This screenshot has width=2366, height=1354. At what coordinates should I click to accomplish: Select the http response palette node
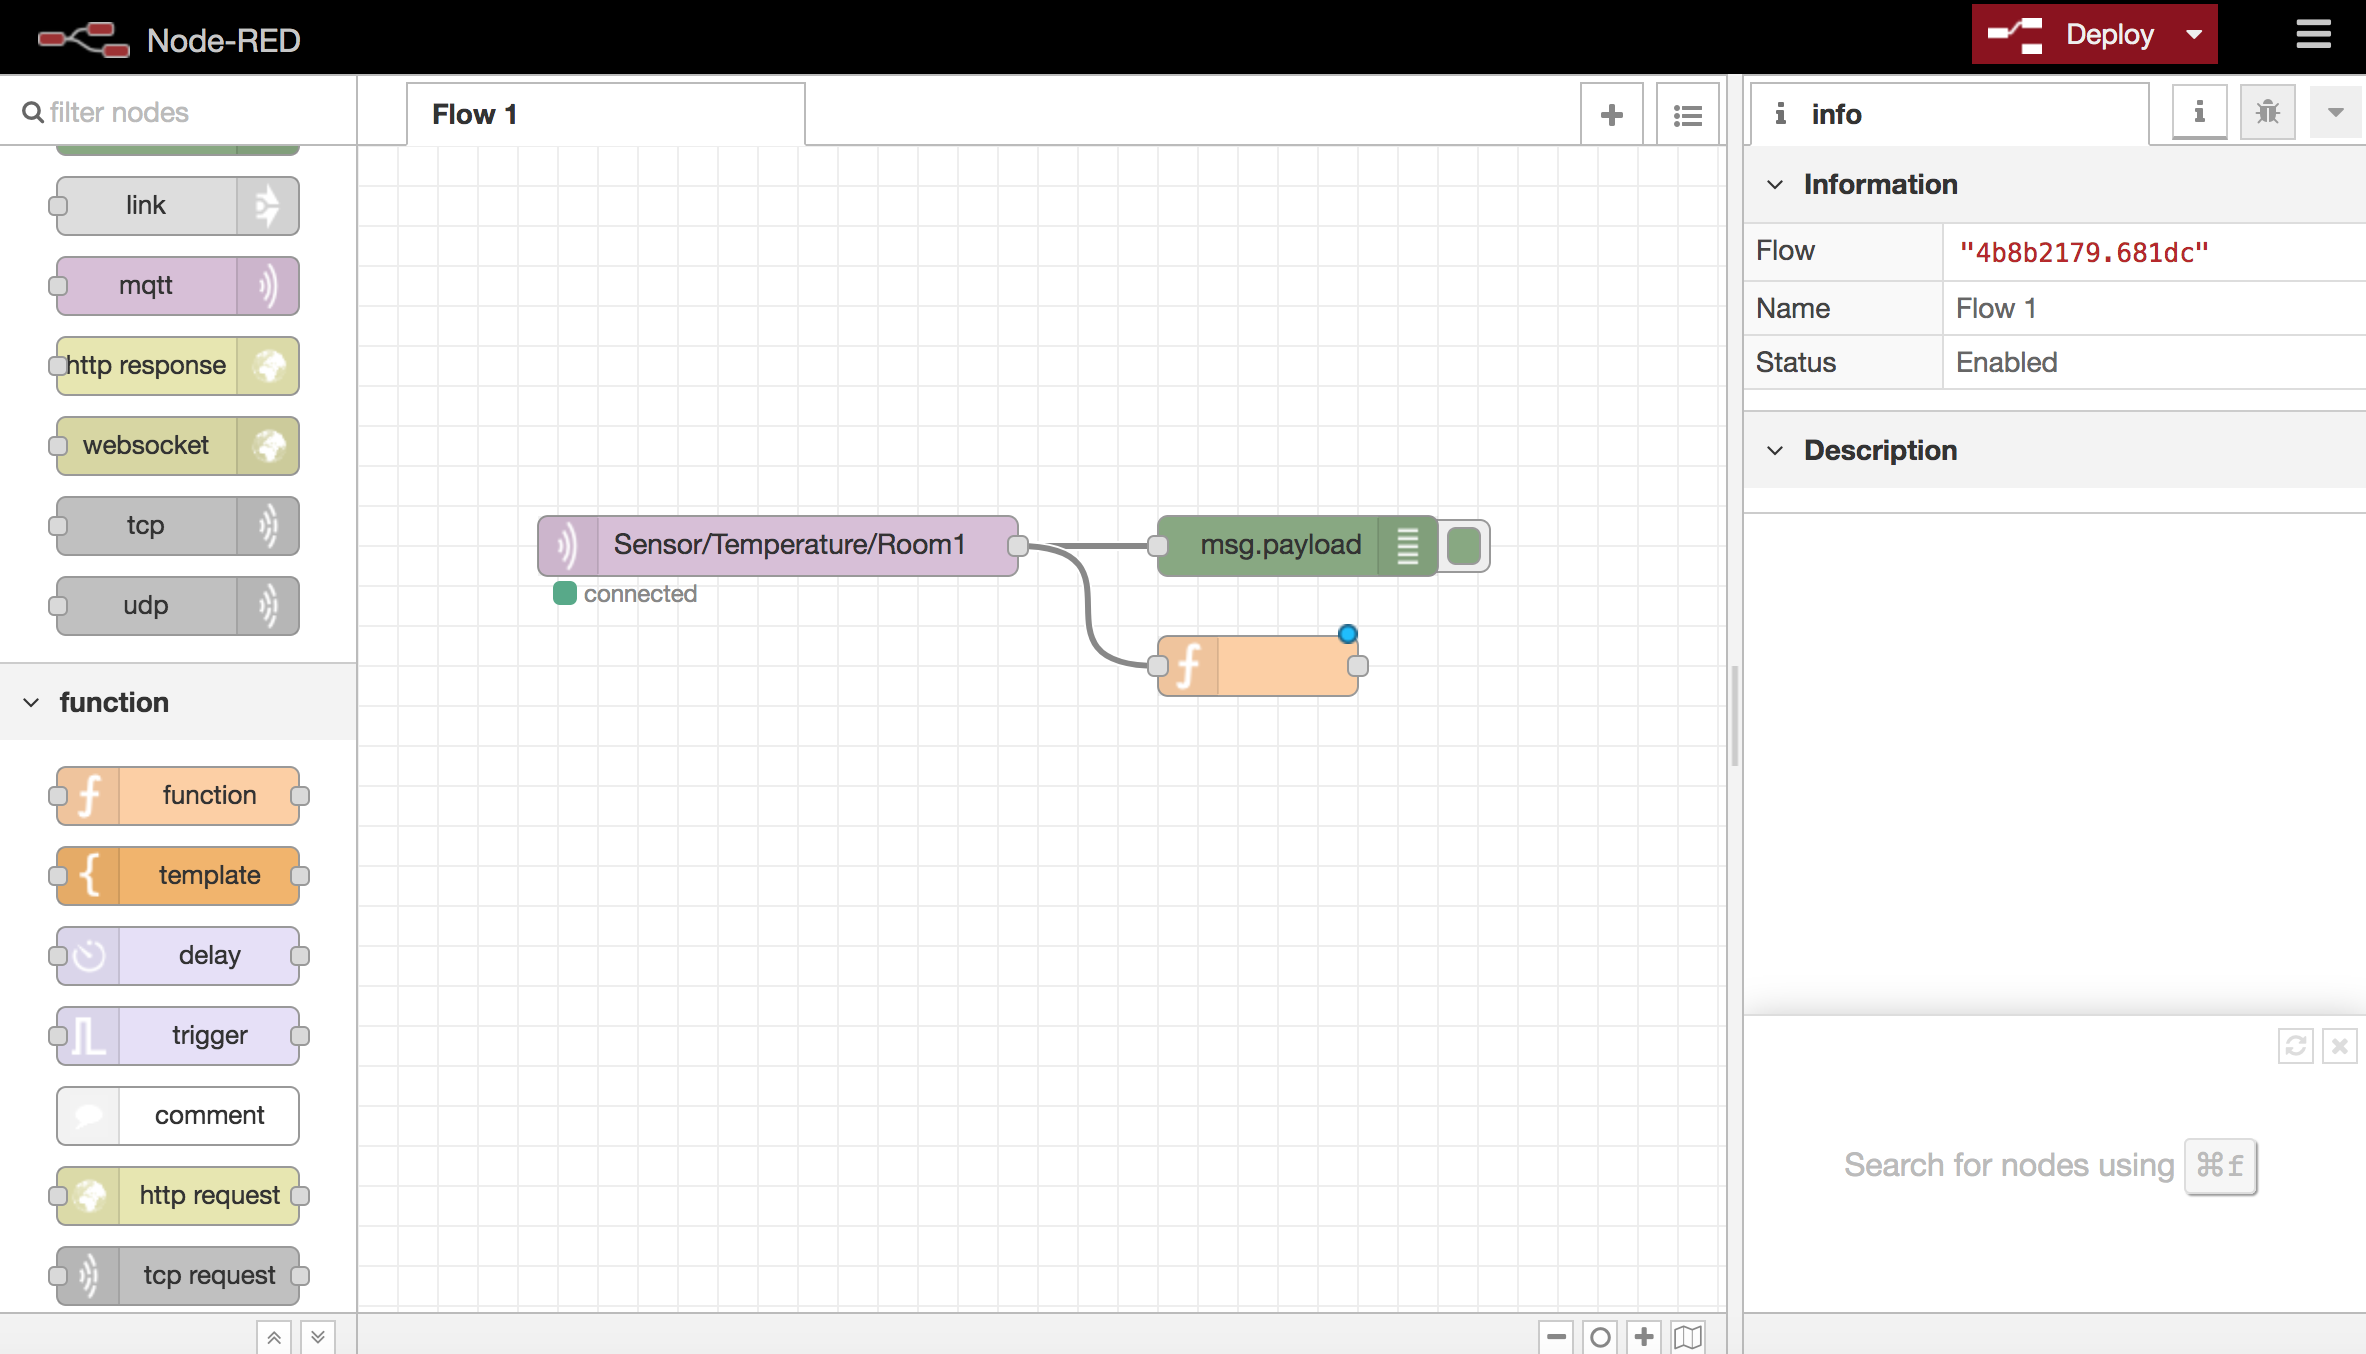(178, 366)
